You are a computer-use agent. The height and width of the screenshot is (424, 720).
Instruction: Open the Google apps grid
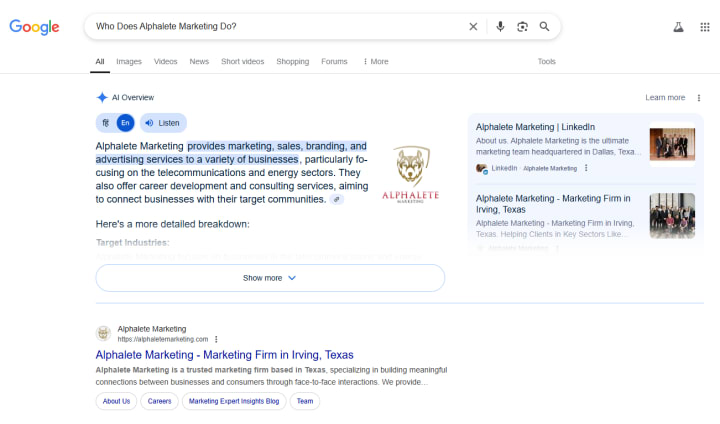tap(705, 27)
